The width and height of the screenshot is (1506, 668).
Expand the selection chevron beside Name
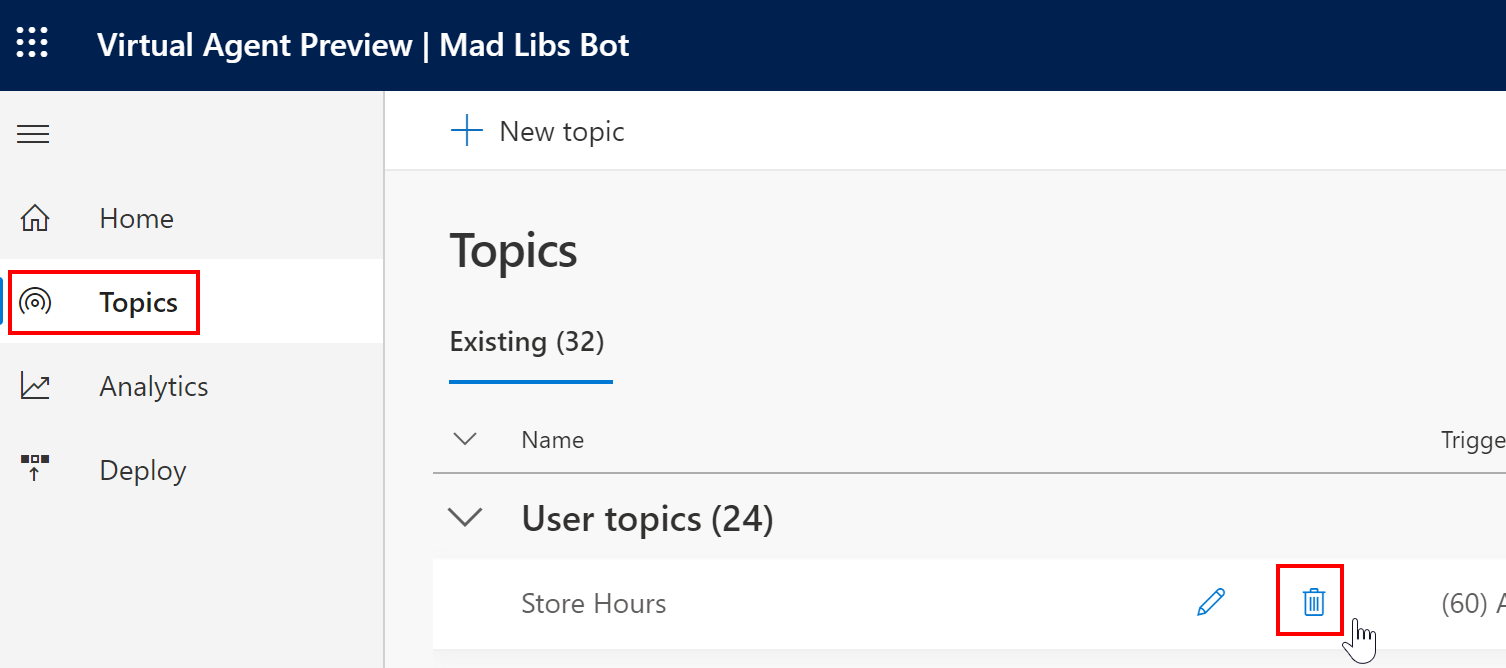(x=464, y=439)
